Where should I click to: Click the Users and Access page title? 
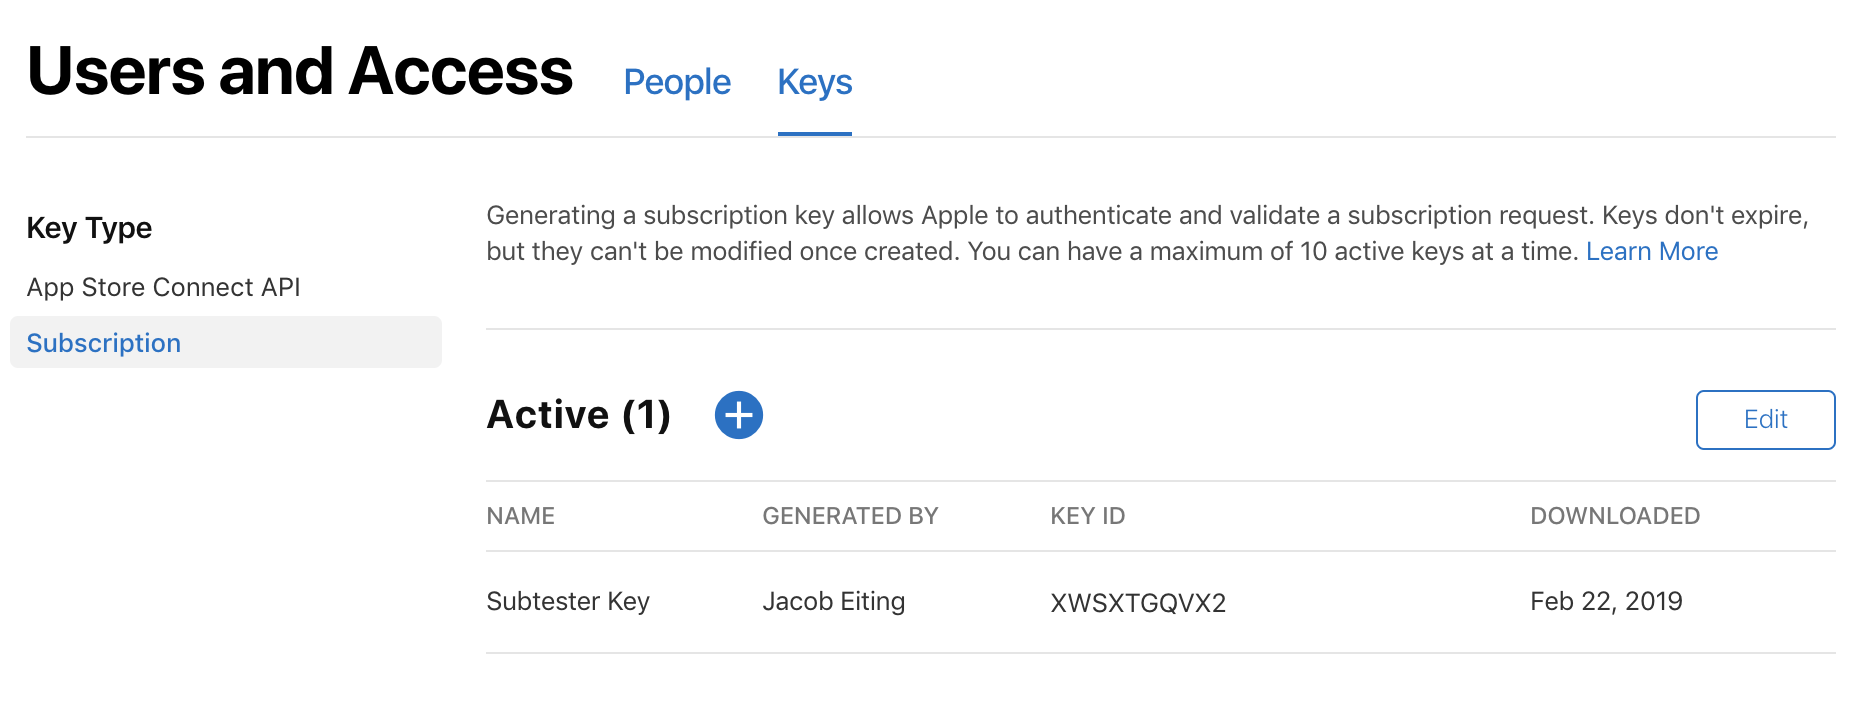pos(300,72)
